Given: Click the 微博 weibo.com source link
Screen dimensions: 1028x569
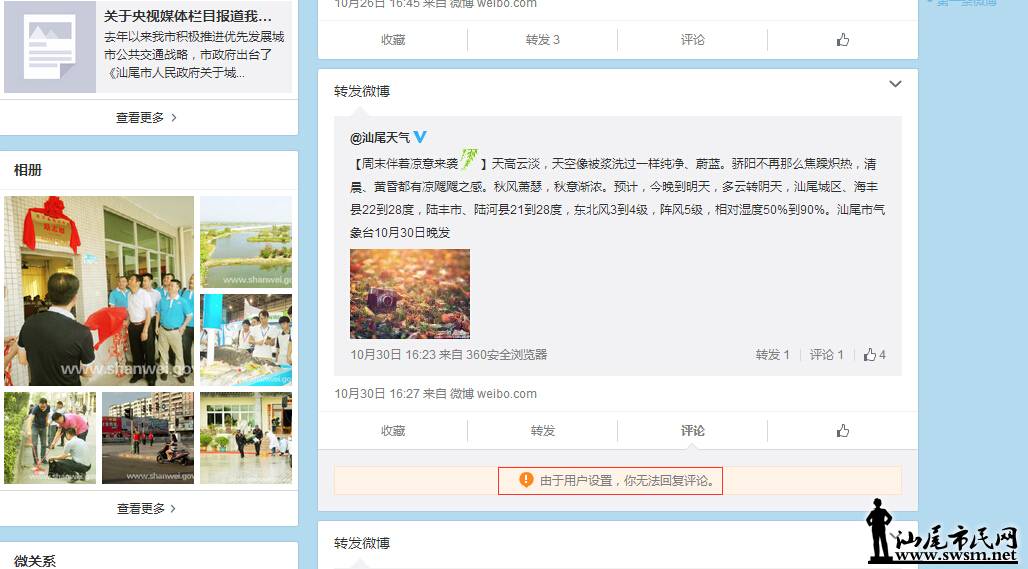Looking at the screenshot, I should (x=493, y=394).
